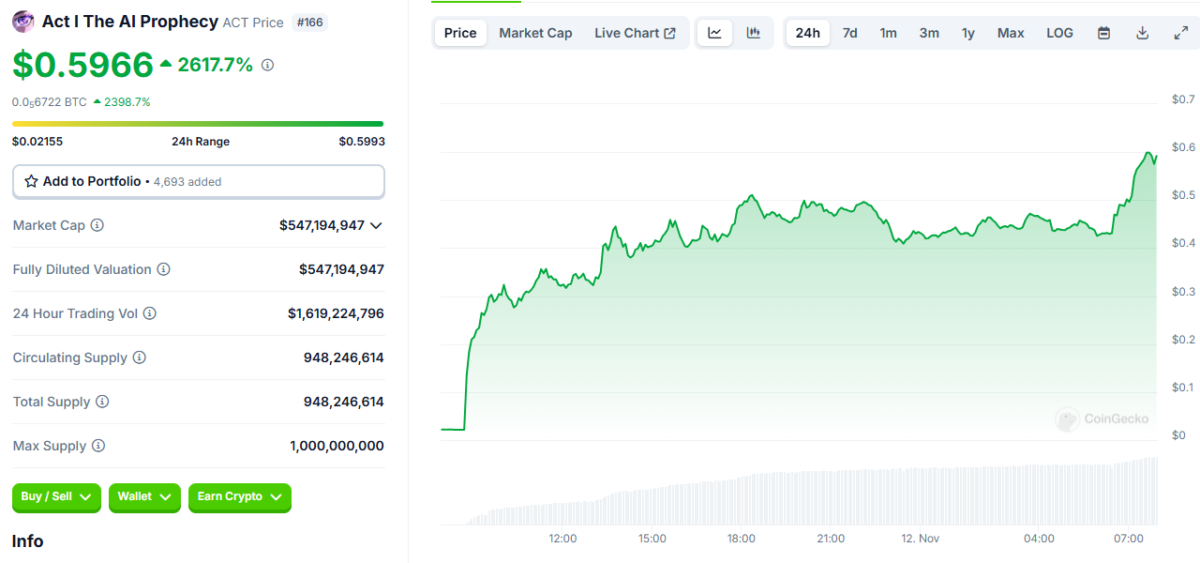
Task: Click info icon next to Max Supply
Action: click(98, 446)
